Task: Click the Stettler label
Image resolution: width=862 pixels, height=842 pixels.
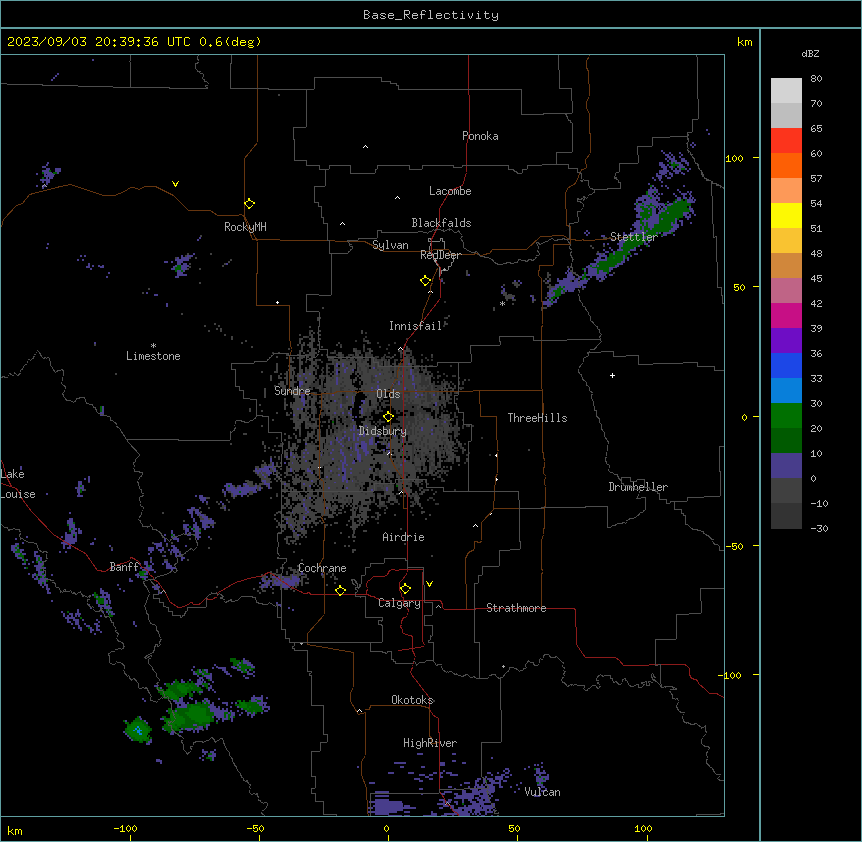Action: pyautogui.click(x=634, y=237)
